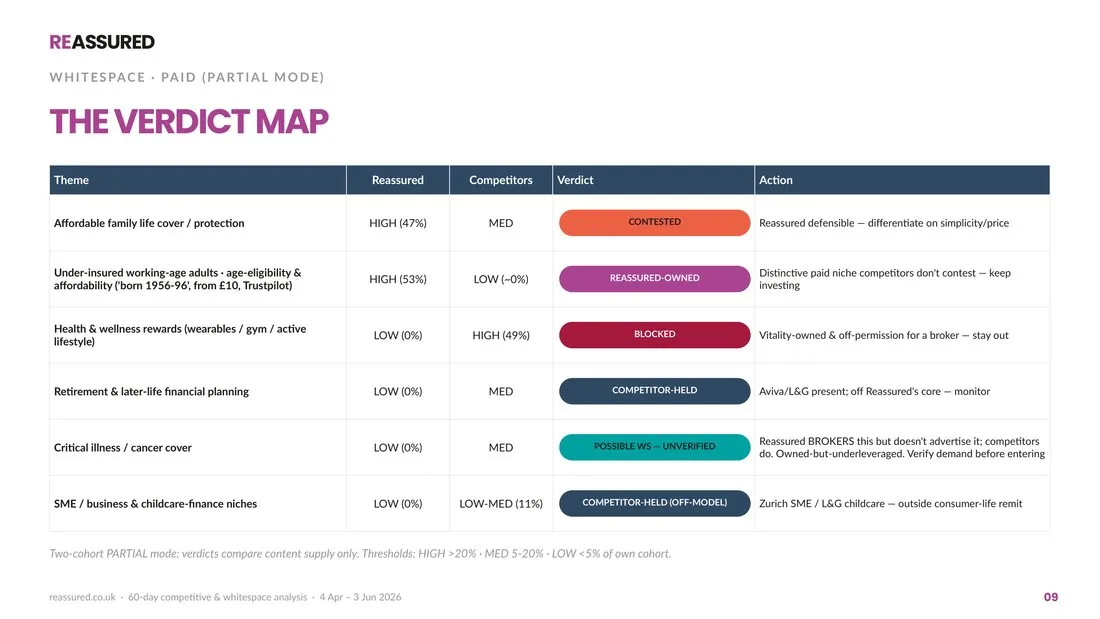1100x619 pixels.
Task: Click the 'WHITESPACE · PAID (PARTIAL MODE)' subtitle
Action: tap(187, 77)
